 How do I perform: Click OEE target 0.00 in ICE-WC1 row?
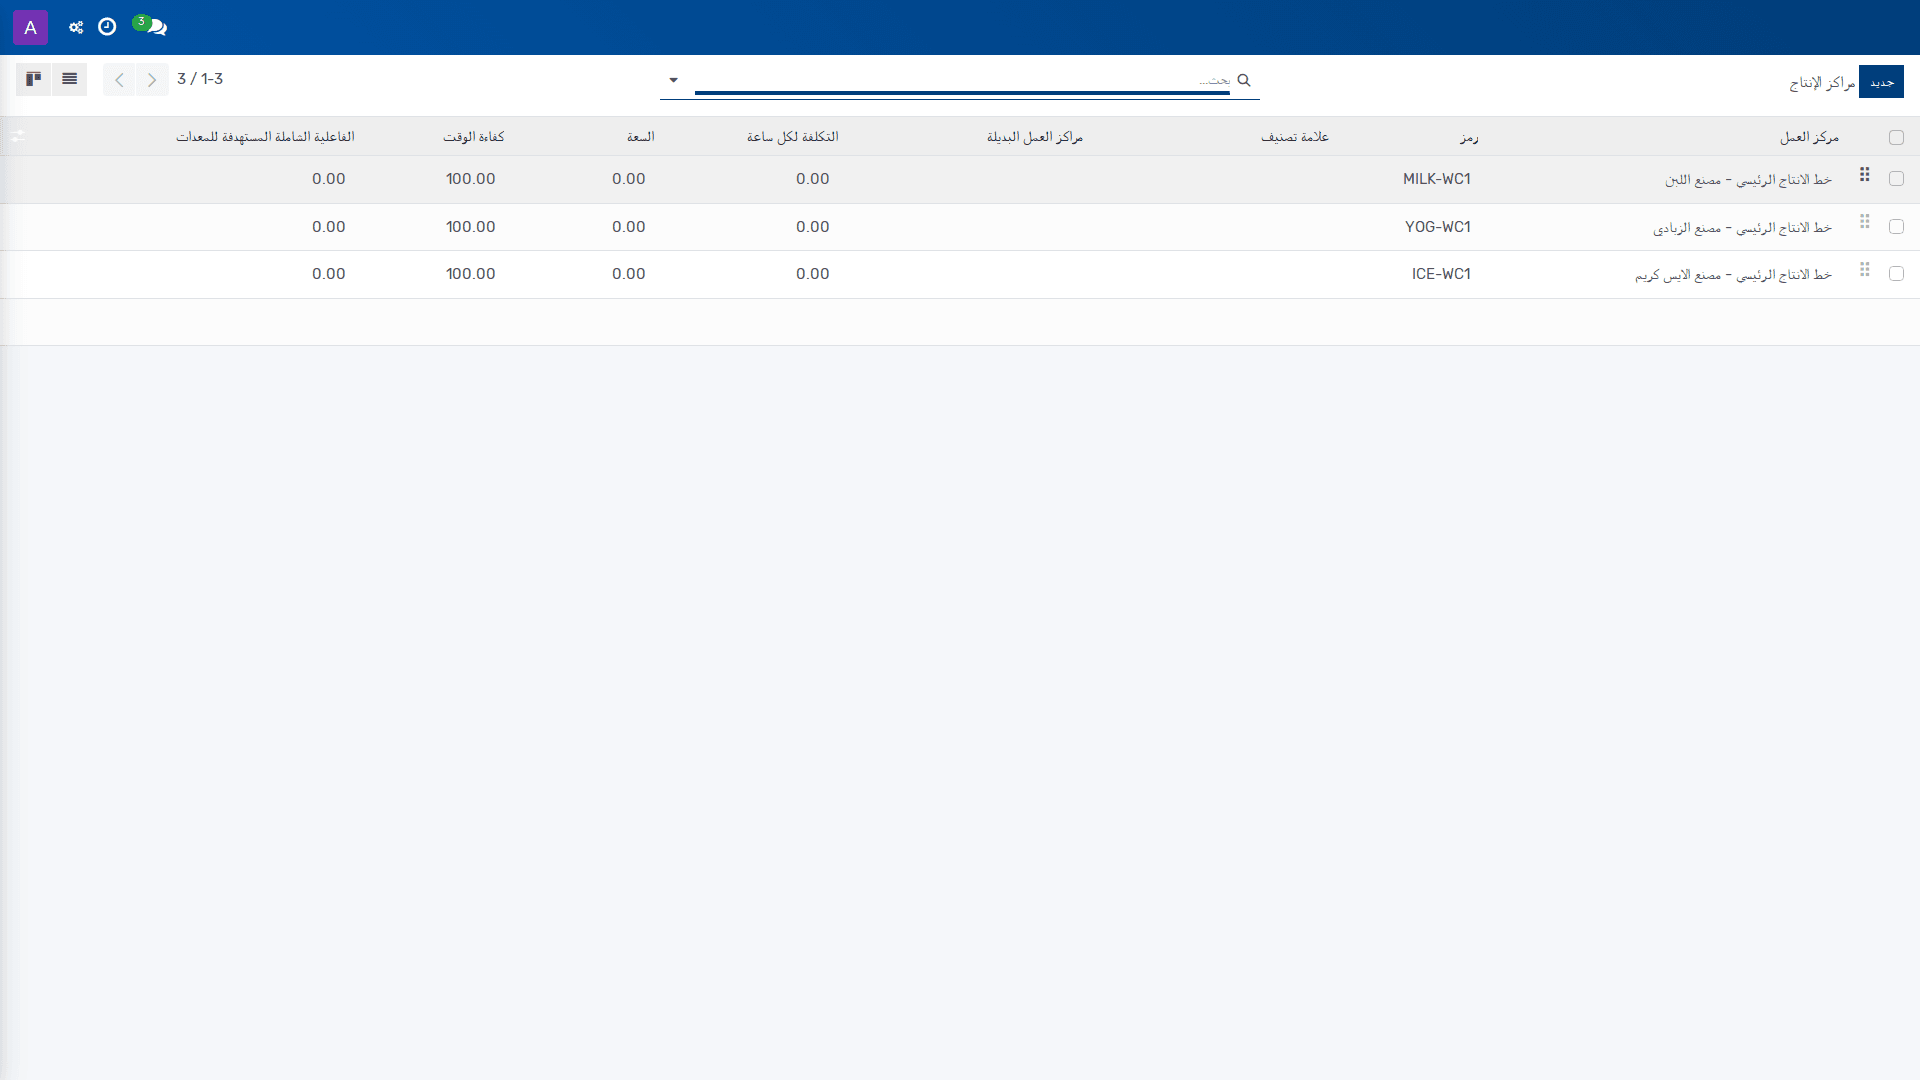(x=329, y=274)
